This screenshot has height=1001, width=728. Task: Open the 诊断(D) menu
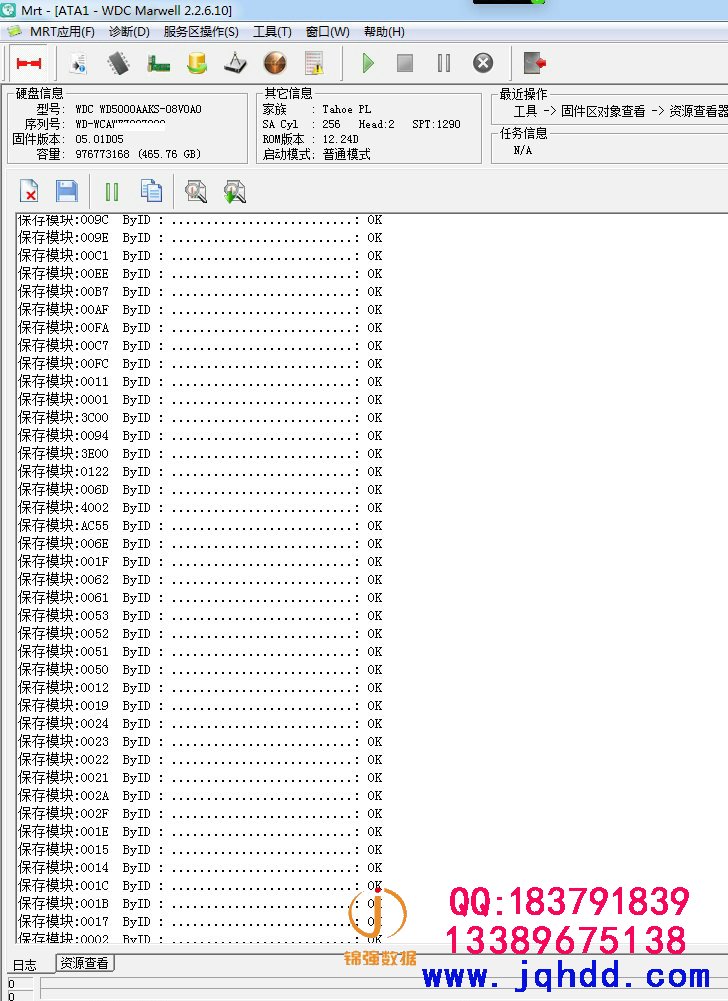pyautogui.click(x=129, y=31)
